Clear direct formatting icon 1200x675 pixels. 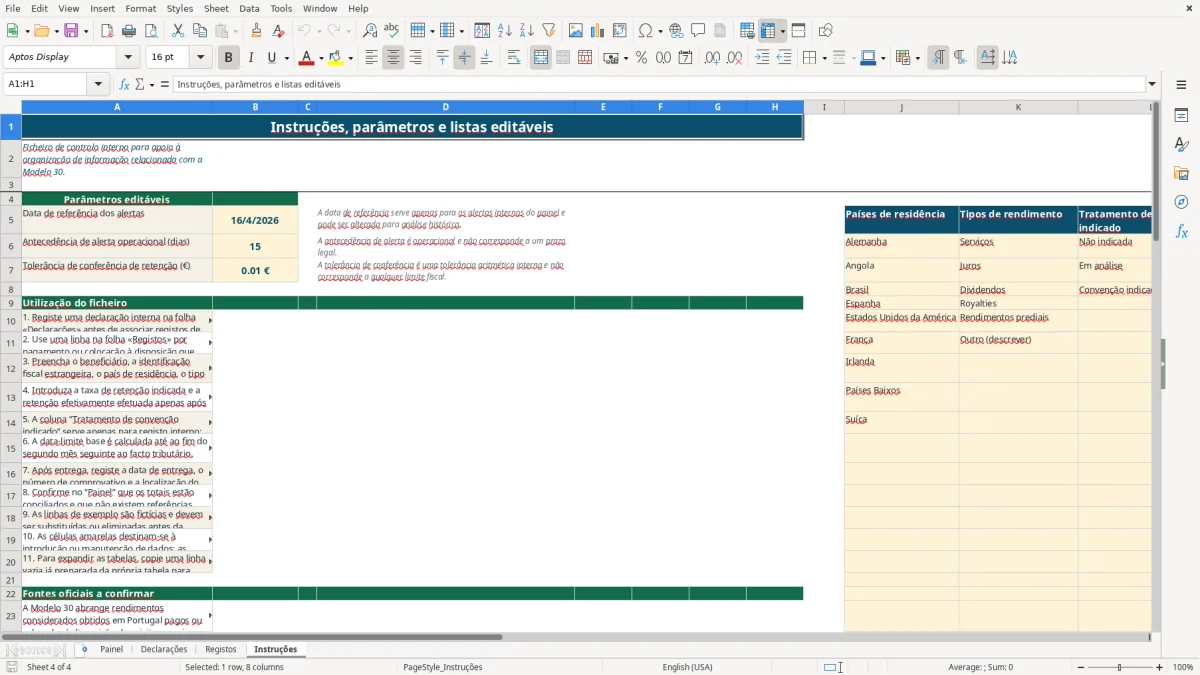point(278,31)
